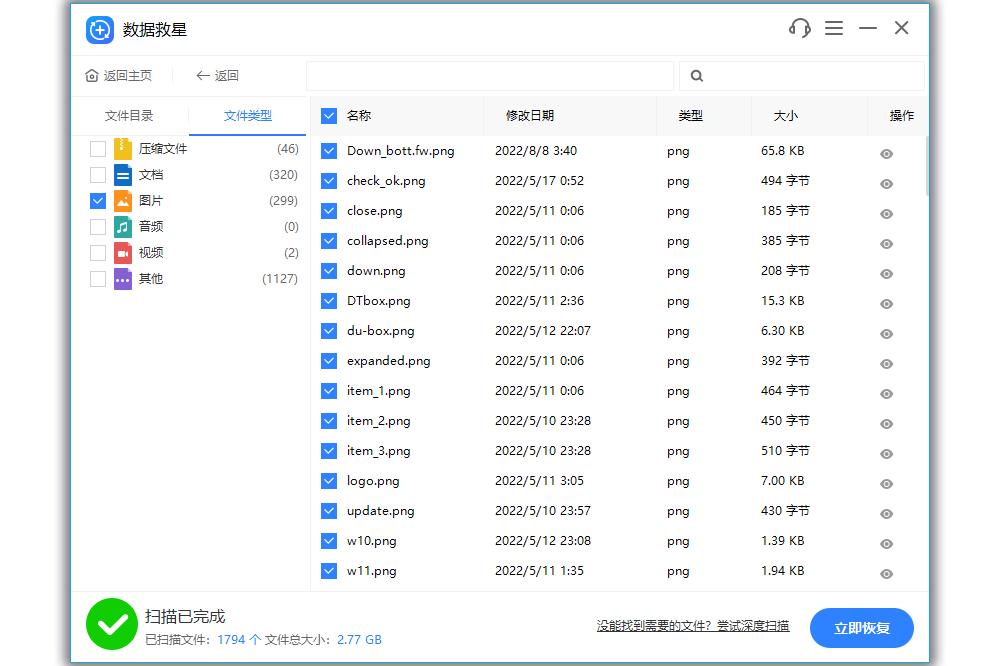Screen dimensions: 1000x666
Task: Focus the search input box
Action: pyautogui.click(x=802, y=76)
